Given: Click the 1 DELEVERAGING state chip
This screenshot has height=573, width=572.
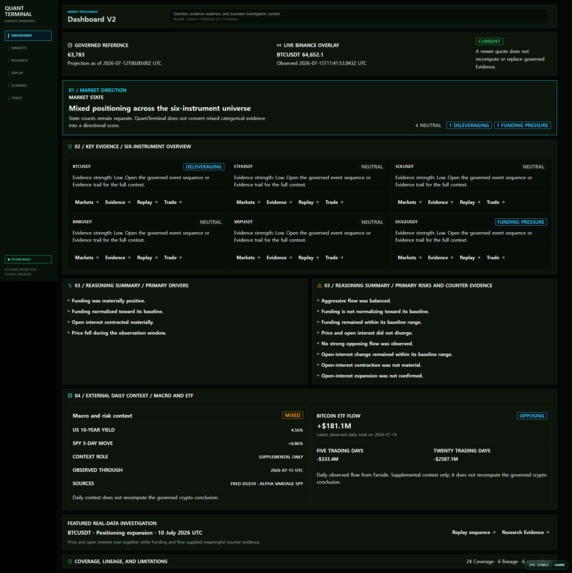Looking at the screenshot, I should 469,125.
